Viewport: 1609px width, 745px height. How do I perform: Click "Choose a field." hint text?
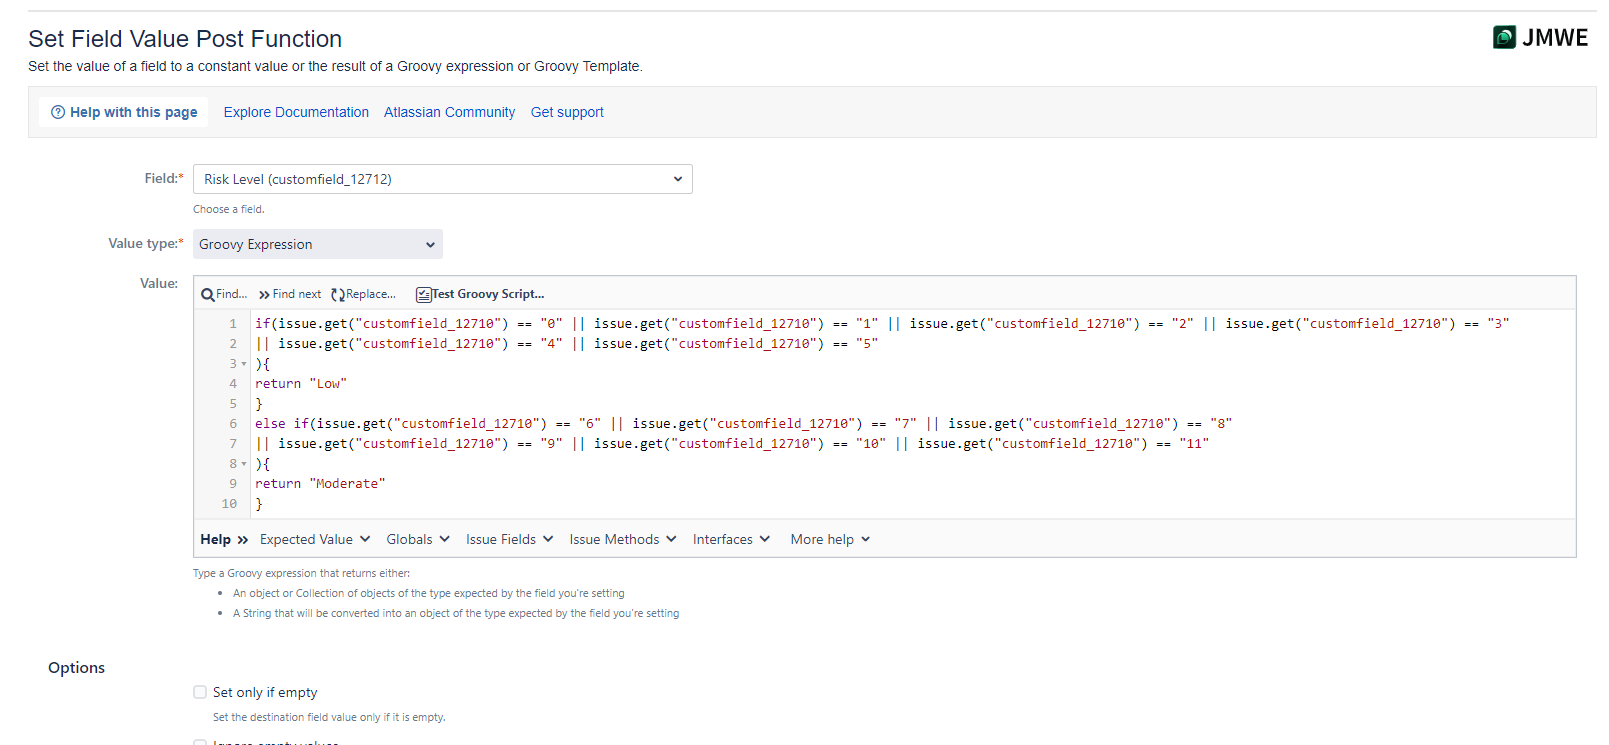pos(229,209)
